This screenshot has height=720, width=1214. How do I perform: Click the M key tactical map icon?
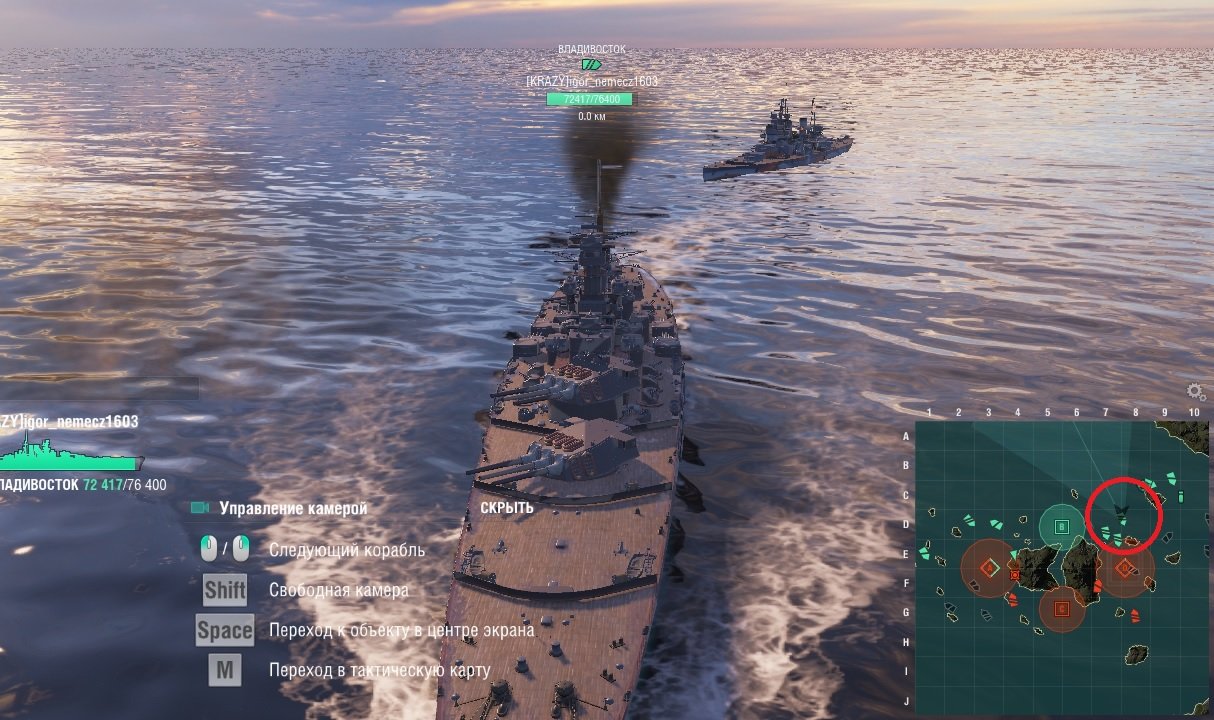(x=225, y=670)
